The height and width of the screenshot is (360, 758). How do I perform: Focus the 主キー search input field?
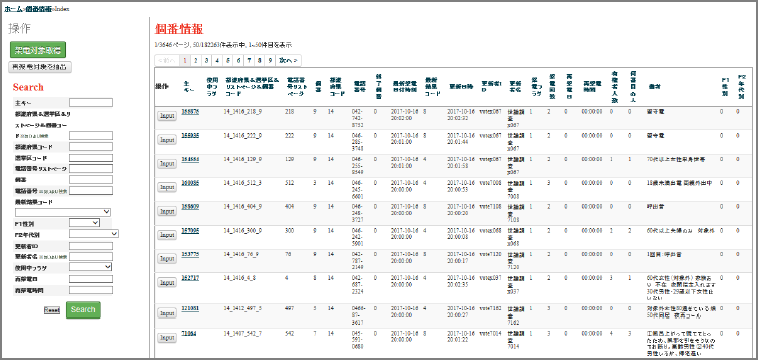click(91, 102)
